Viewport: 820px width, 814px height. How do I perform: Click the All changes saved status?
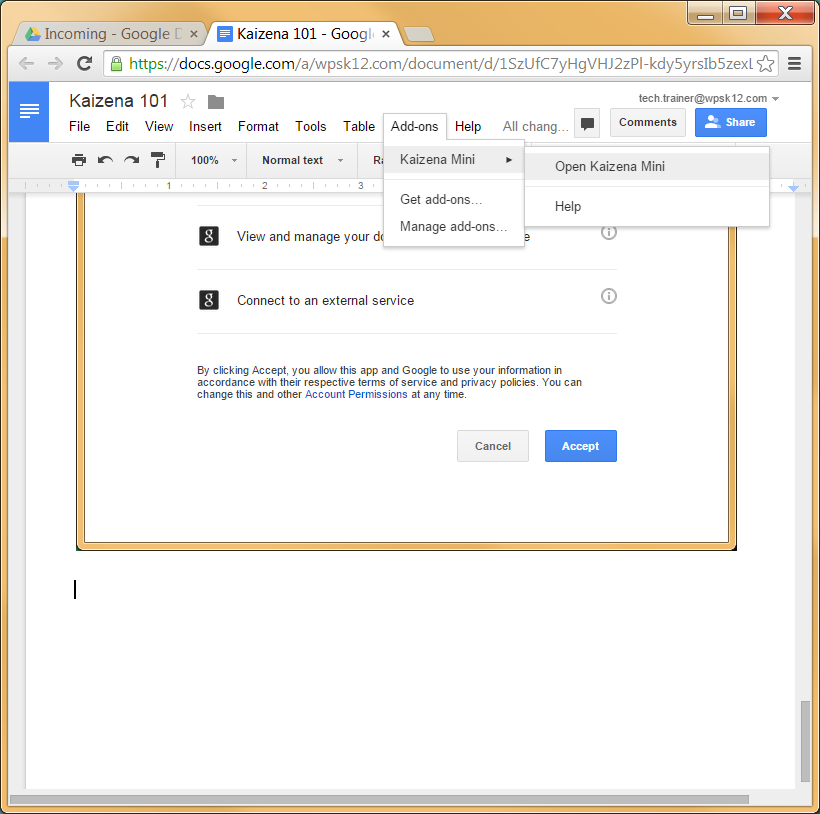pos(536,127)
